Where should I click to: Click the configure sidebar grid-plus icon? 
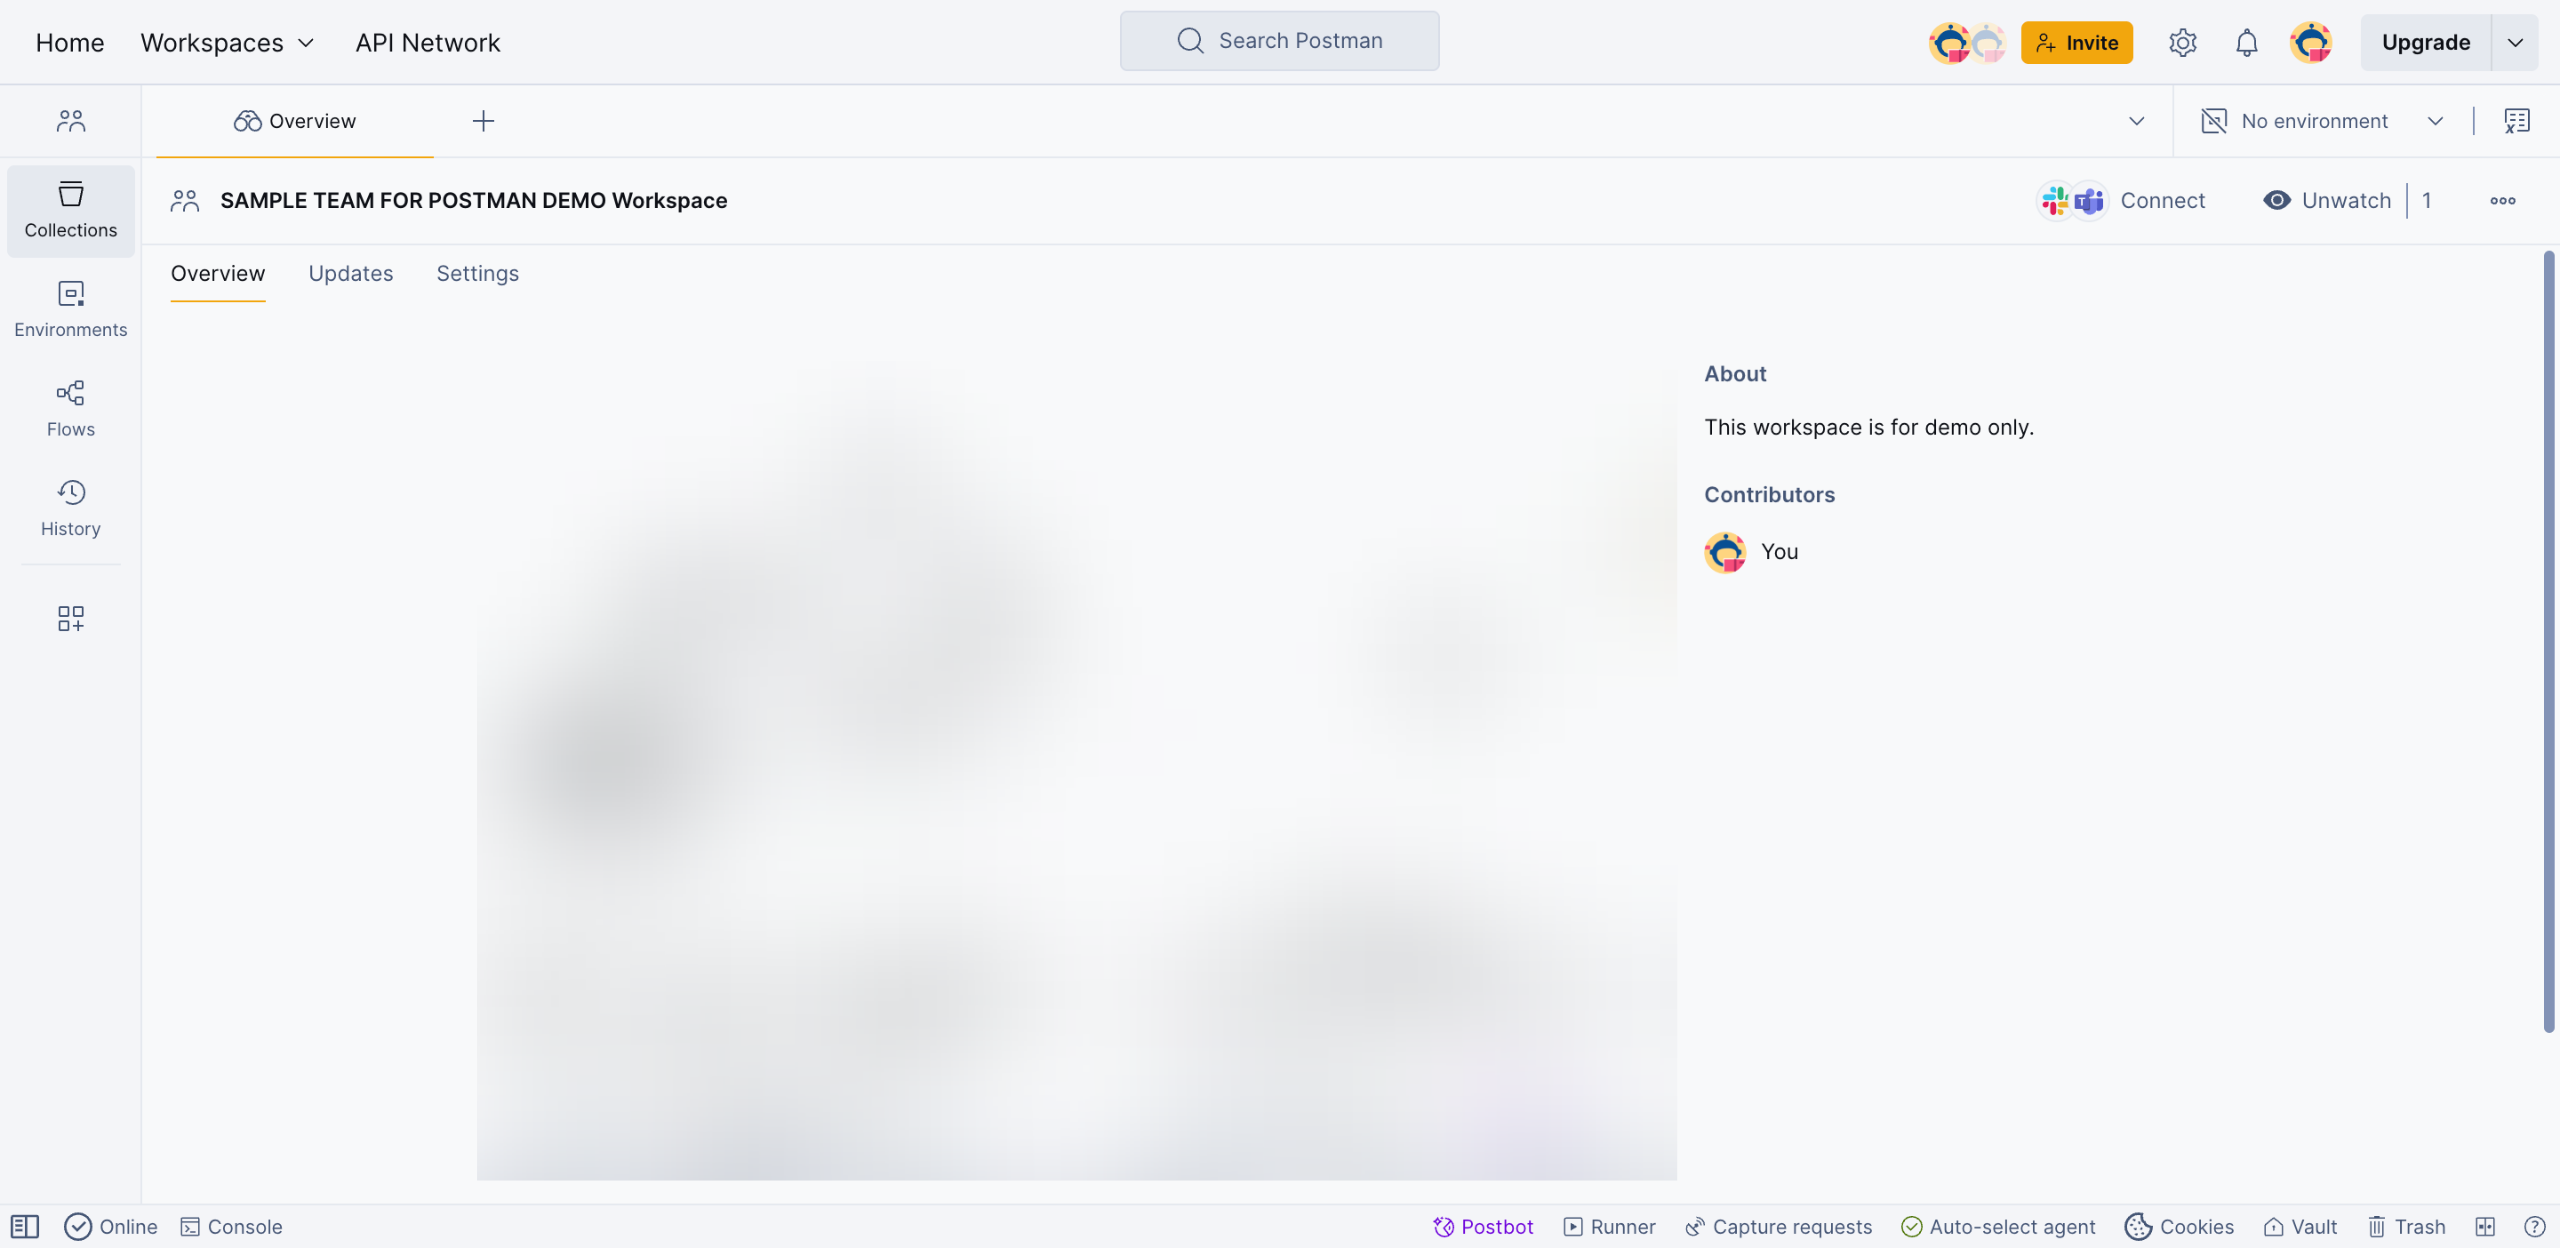coord(70,618)
